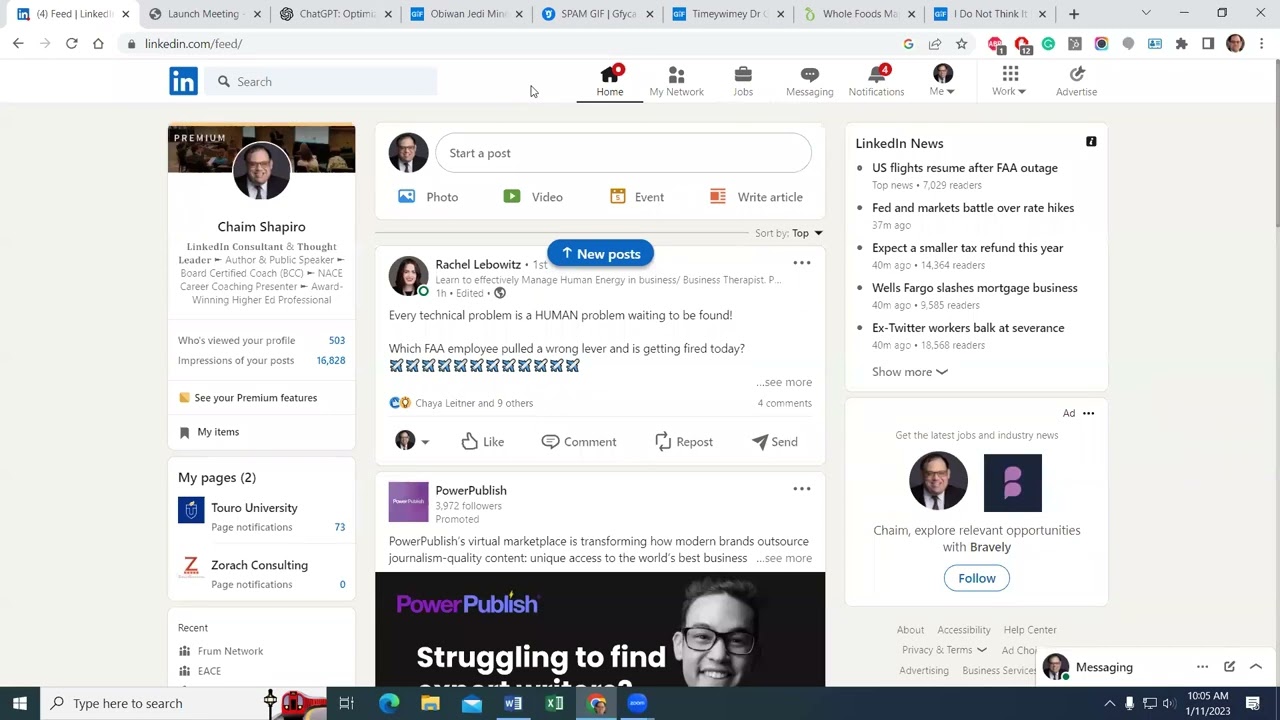Follow Bravely company
The width and height of the screenshot is (1280, 720).
[977, 578]
